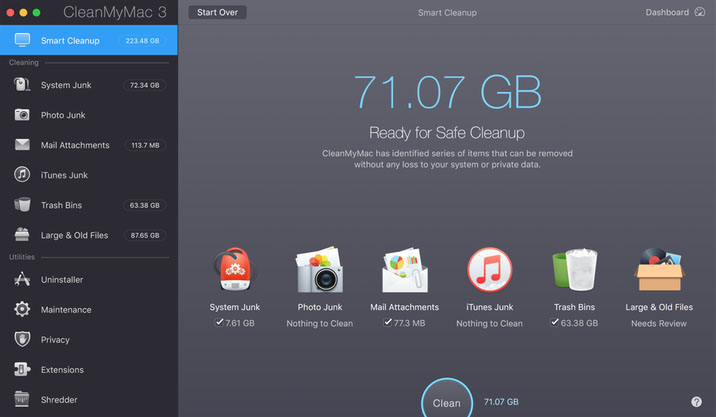Uncheck the Mail Attachments 77.3 MB checkbox
The width and height of the screenshot is (716, 417).
[388, 322]
